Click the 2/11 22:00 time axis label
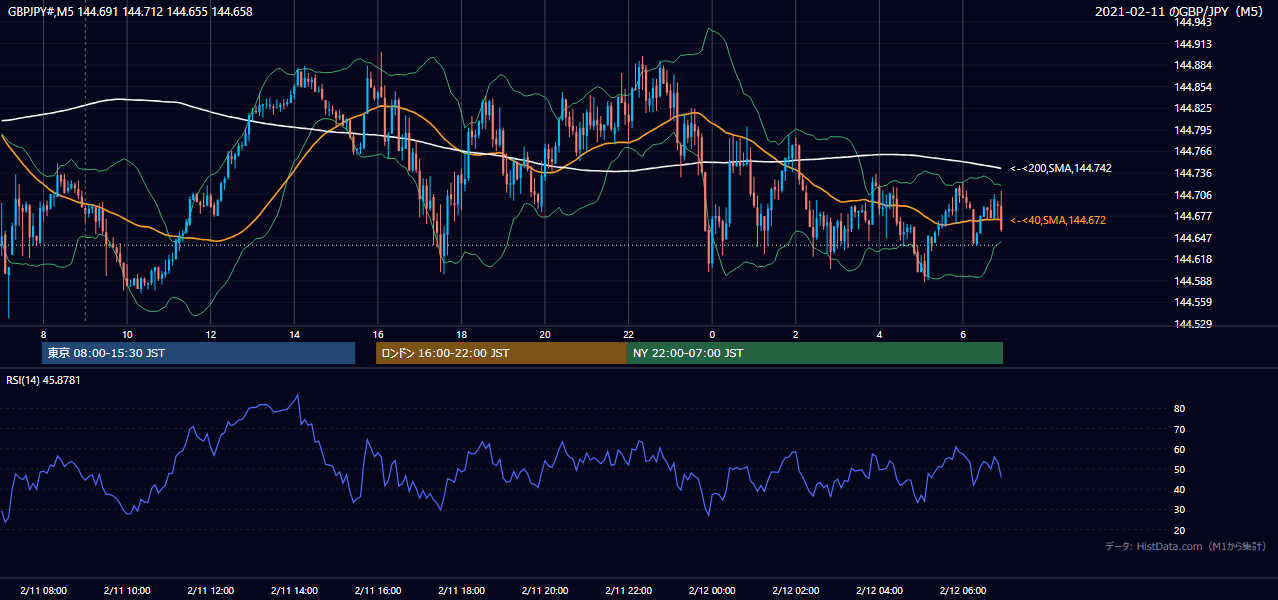 (628, 591)
